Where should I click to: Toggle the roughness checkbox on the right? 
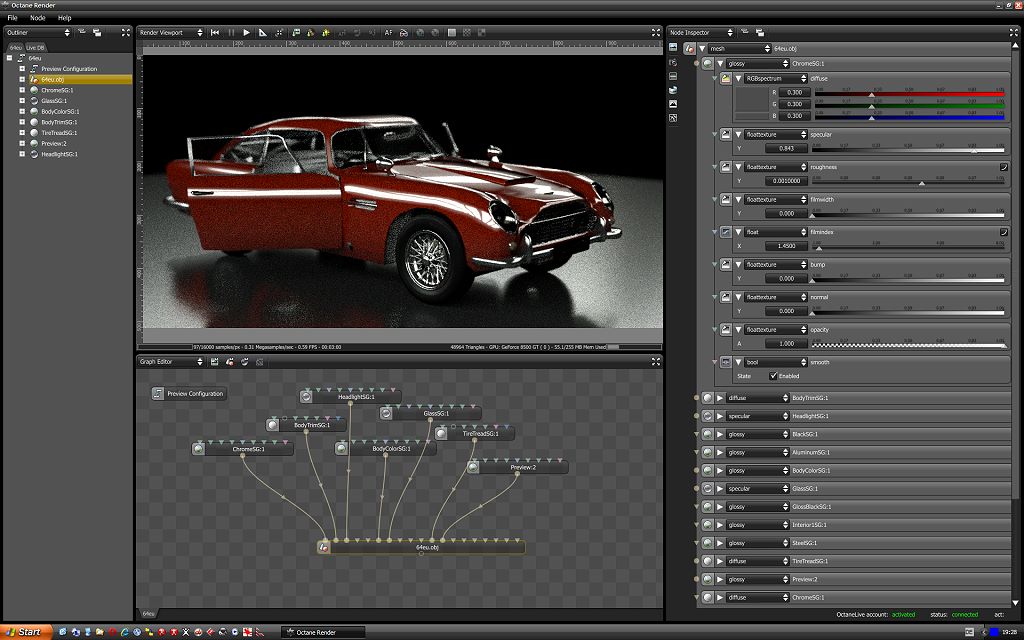tap(1003, 167)
